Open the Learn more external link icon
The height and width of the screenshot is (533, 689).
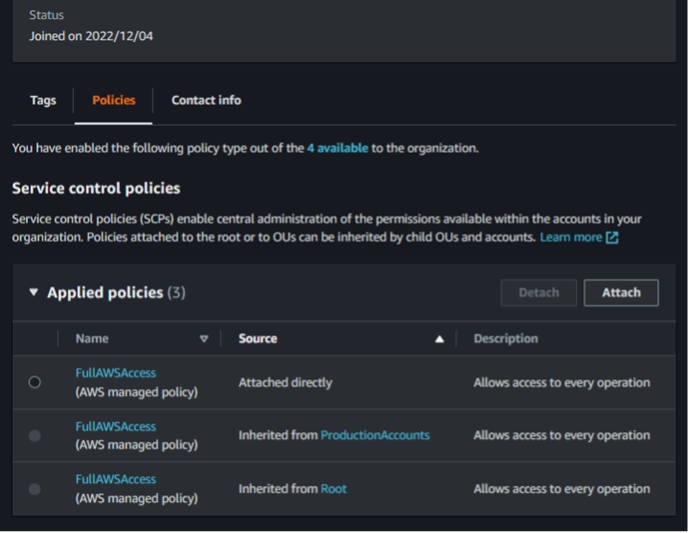(x=612, y=238)
